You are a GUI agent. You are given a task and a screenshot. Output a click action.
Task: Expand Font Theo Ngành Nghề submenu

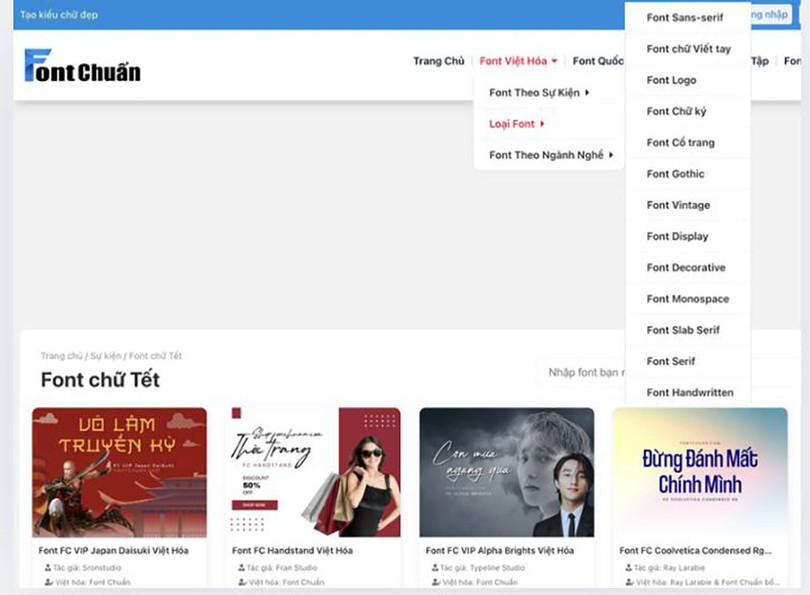551,155
